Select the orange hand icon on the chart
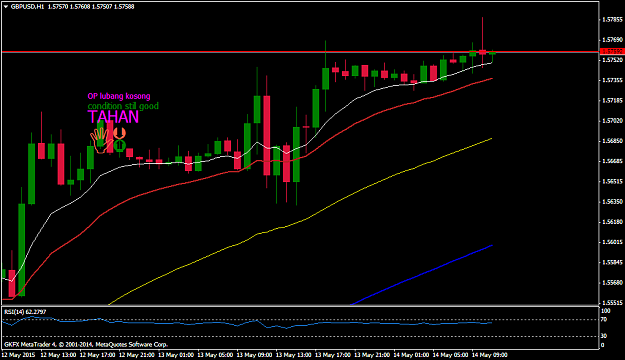625x360 pixels. click(100, 141)
